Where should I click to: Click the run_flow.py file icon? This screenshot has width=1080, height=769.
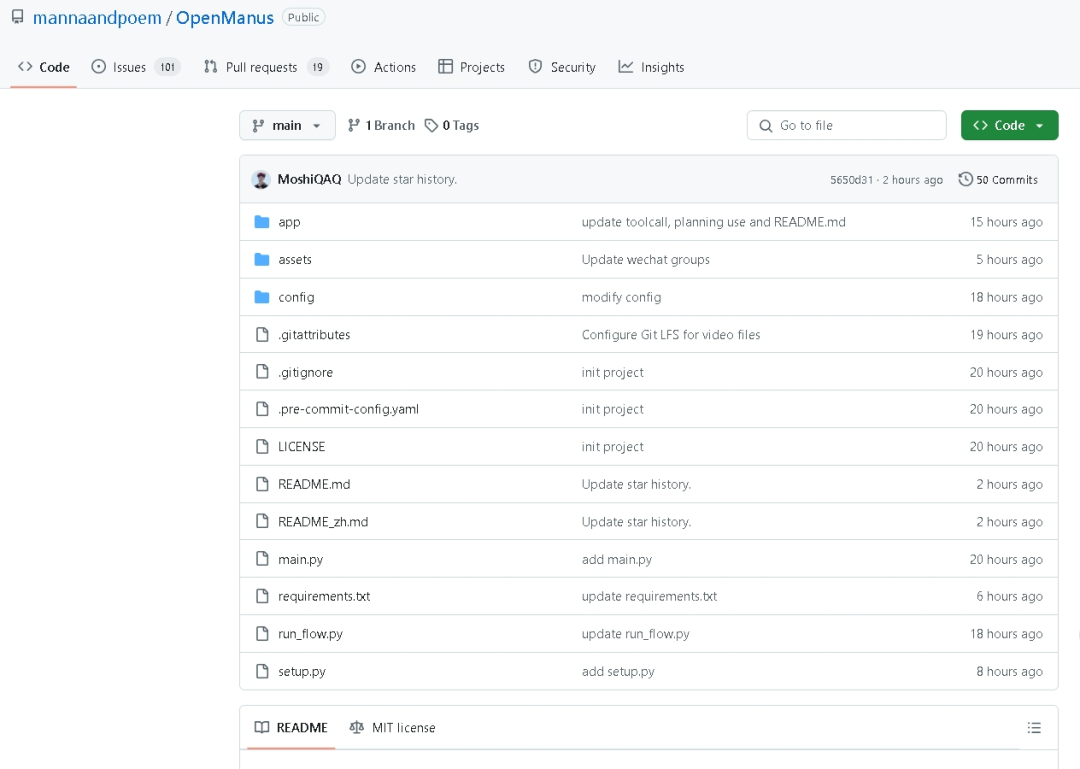pyautogui.click(x=262, y=633)
